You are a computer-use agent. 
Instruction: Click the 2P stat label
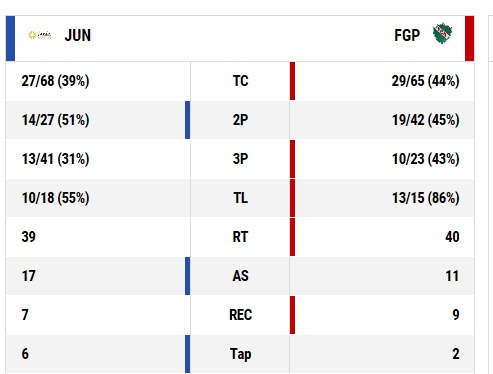point(240,120)
